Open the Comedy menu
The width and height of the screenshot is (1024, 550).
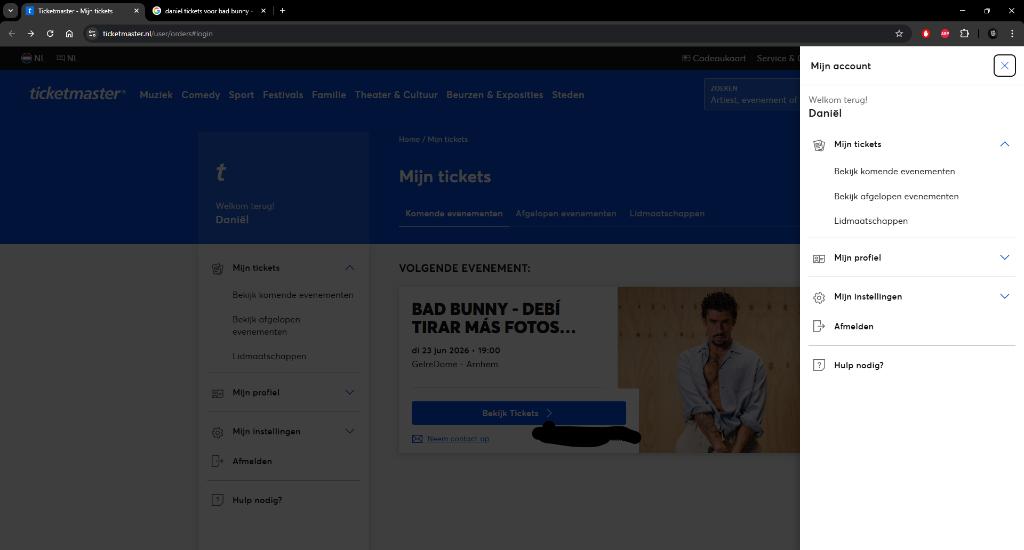click(x=200, y=95)
